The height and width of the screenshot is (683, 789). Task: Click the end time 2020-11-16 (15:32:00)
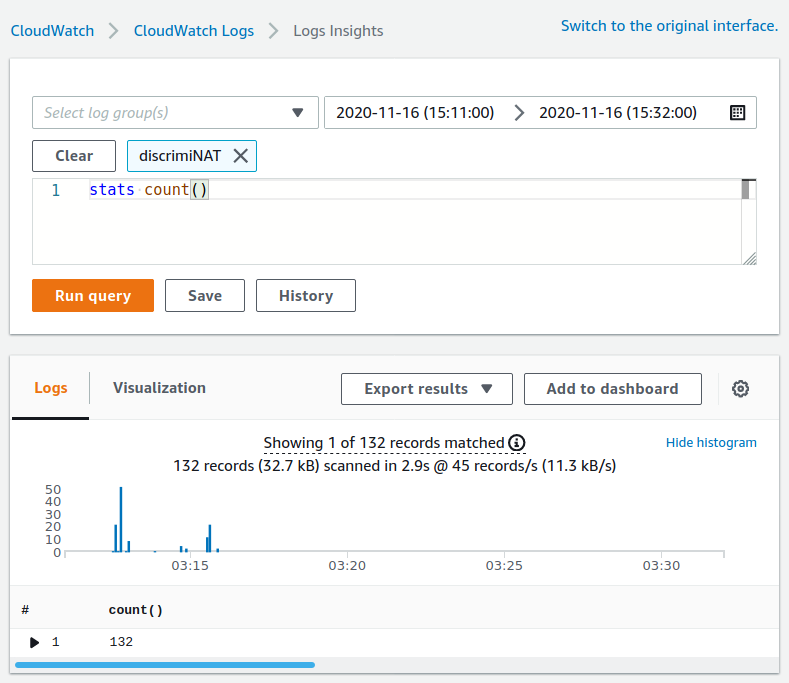click(x=618, y=113)
